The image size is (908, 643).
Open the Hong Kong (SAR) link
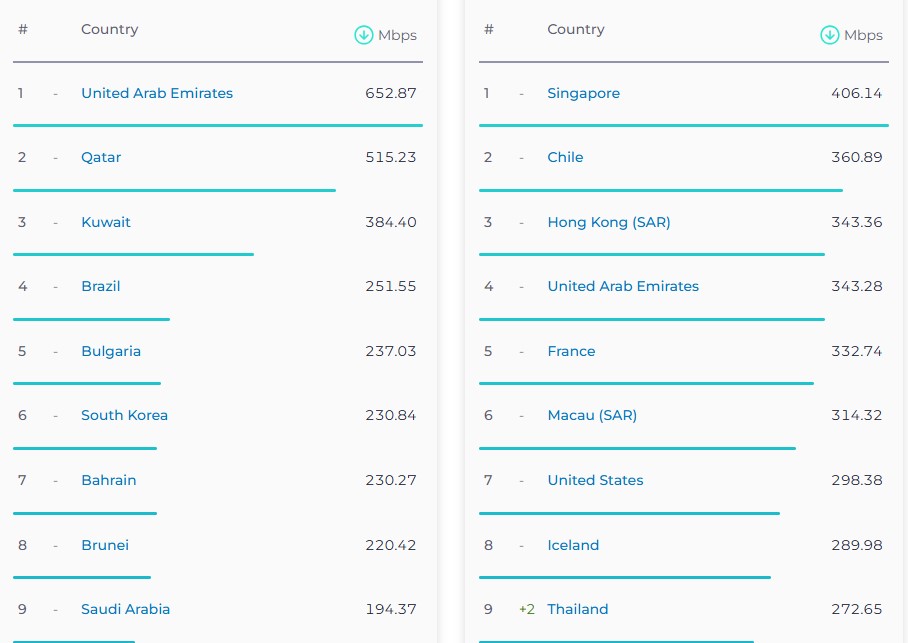pos(609,222)
